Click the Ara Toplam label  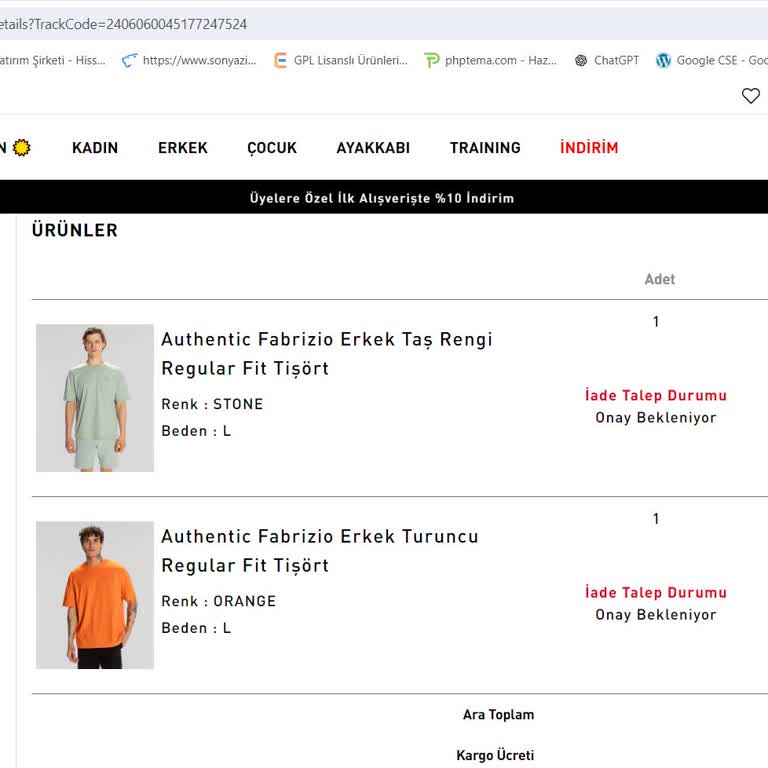(x=498, y=715)
